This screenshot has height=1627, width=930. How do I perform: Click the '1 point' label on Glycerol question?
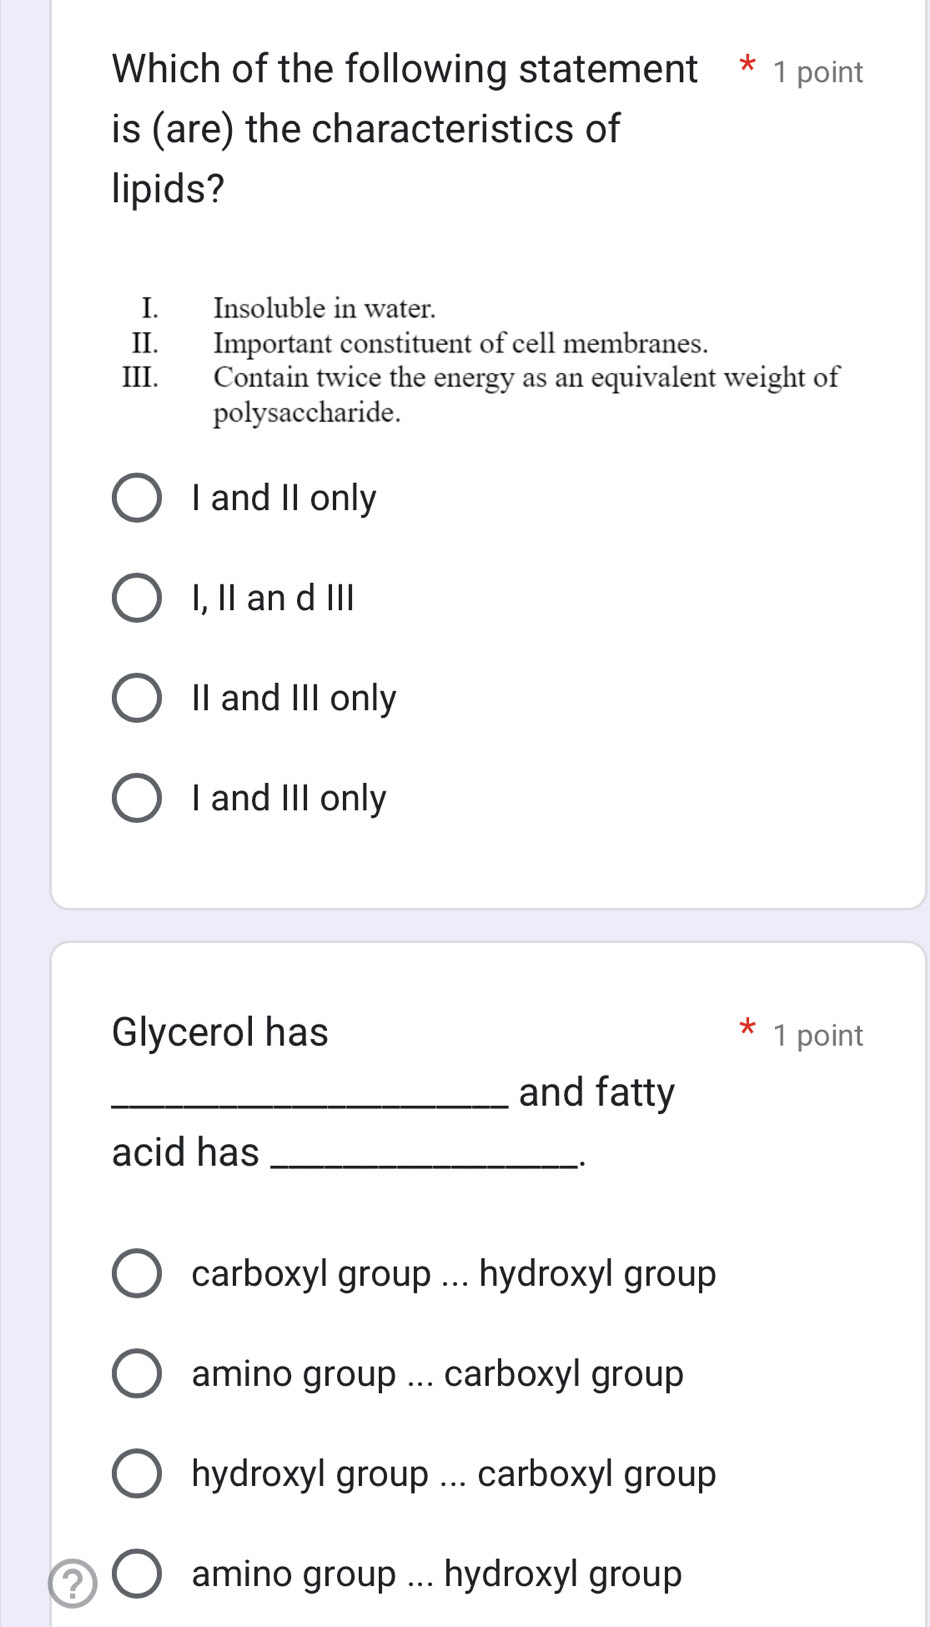click(817, 1034)
